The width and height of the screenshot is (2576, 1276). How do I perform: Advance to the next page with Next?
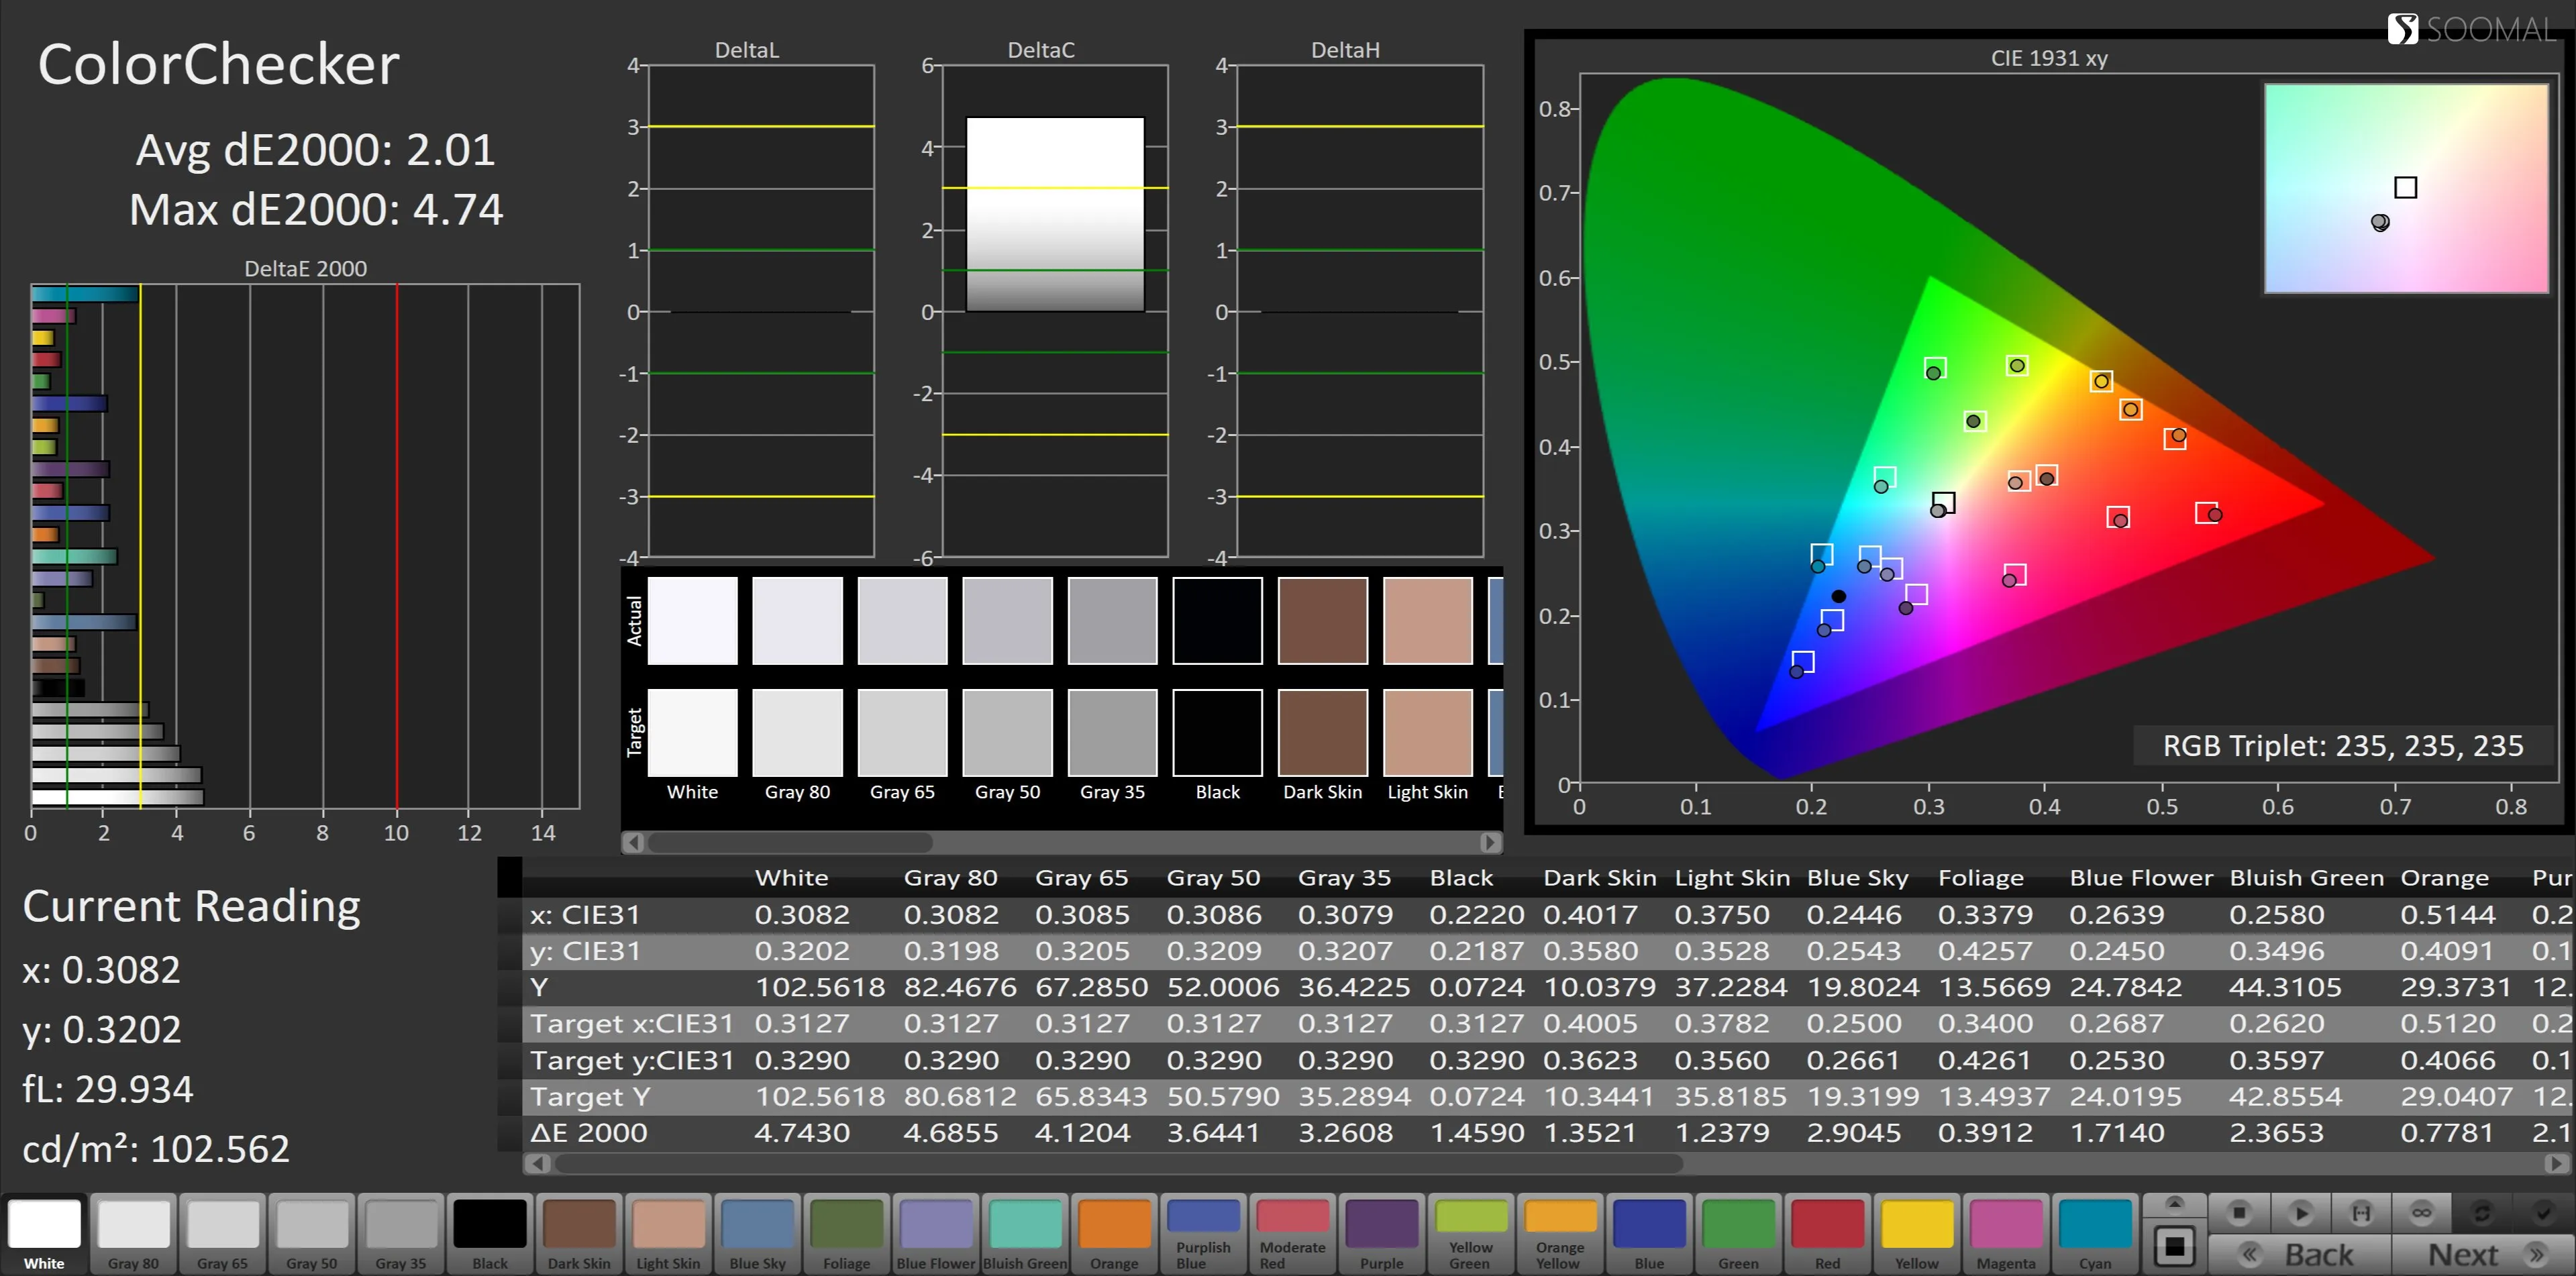click(2483, 1255)
